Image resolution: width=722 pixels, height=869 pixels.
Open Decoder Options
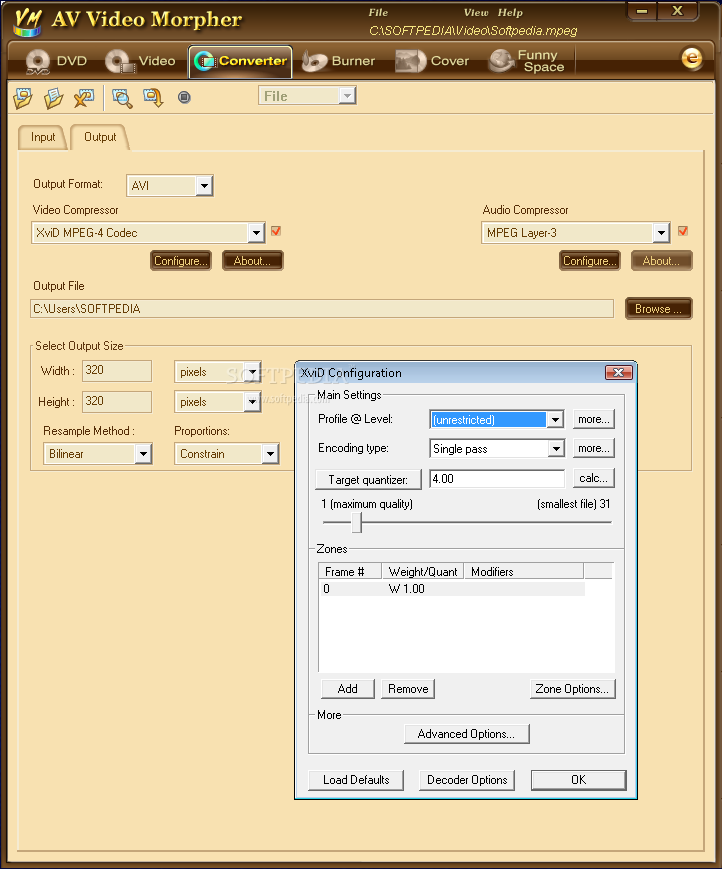click(x=467, y=780)
